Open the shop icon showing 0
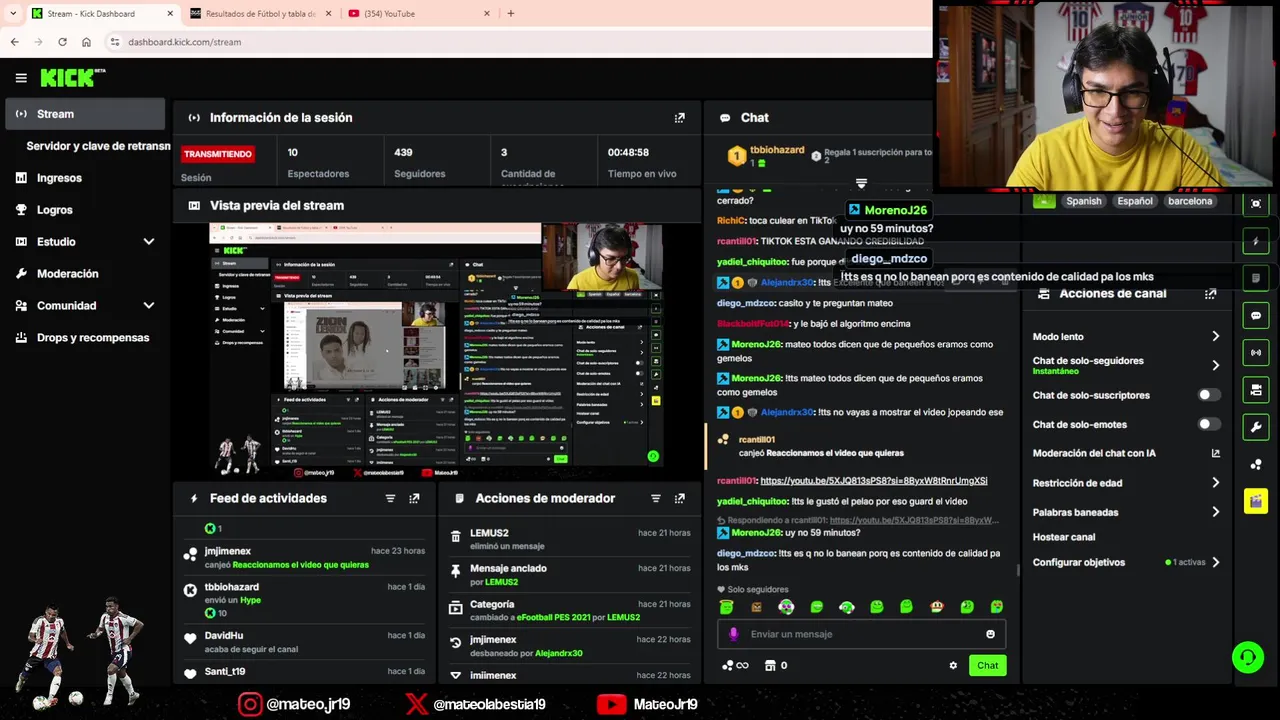Screen dimensions: 1280x720 (776, 665)
